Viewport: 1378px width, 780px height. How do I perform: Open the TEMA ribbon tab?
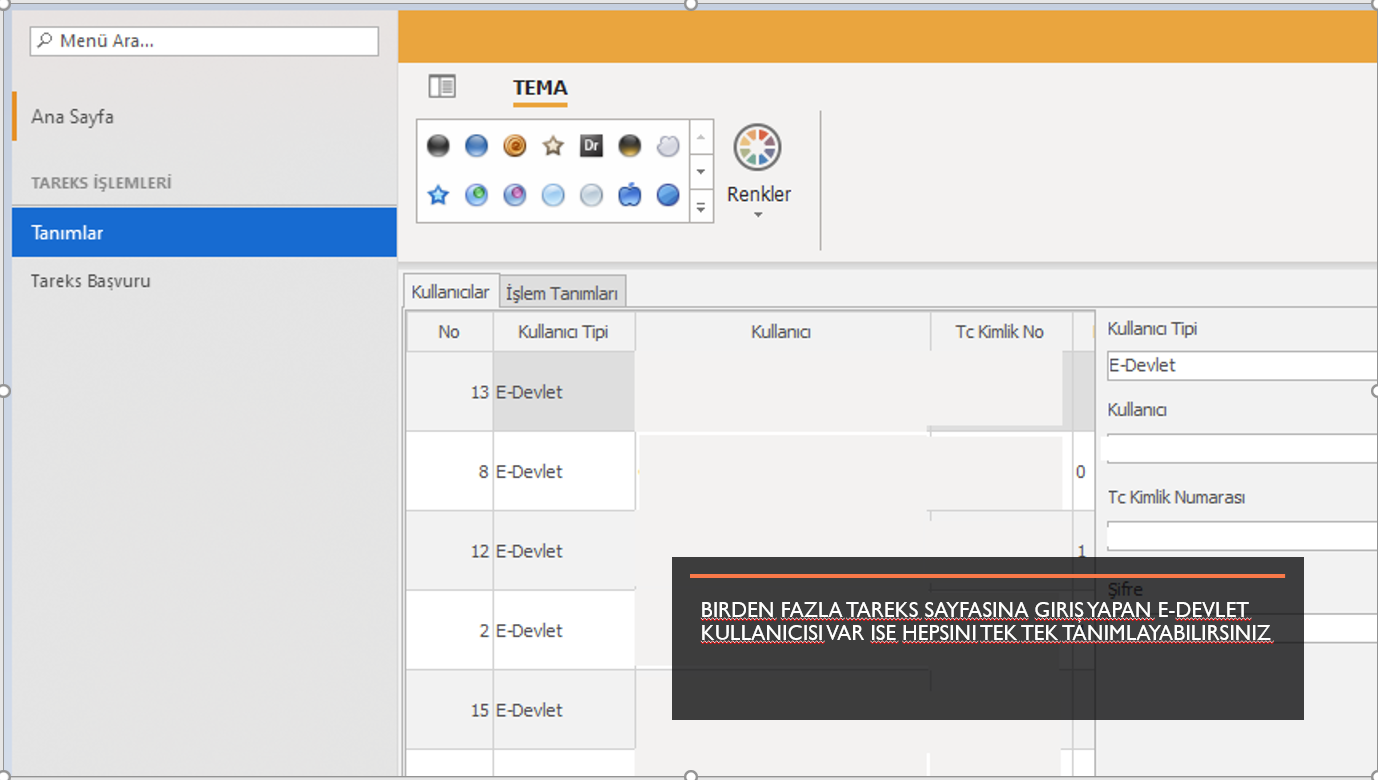540,88
